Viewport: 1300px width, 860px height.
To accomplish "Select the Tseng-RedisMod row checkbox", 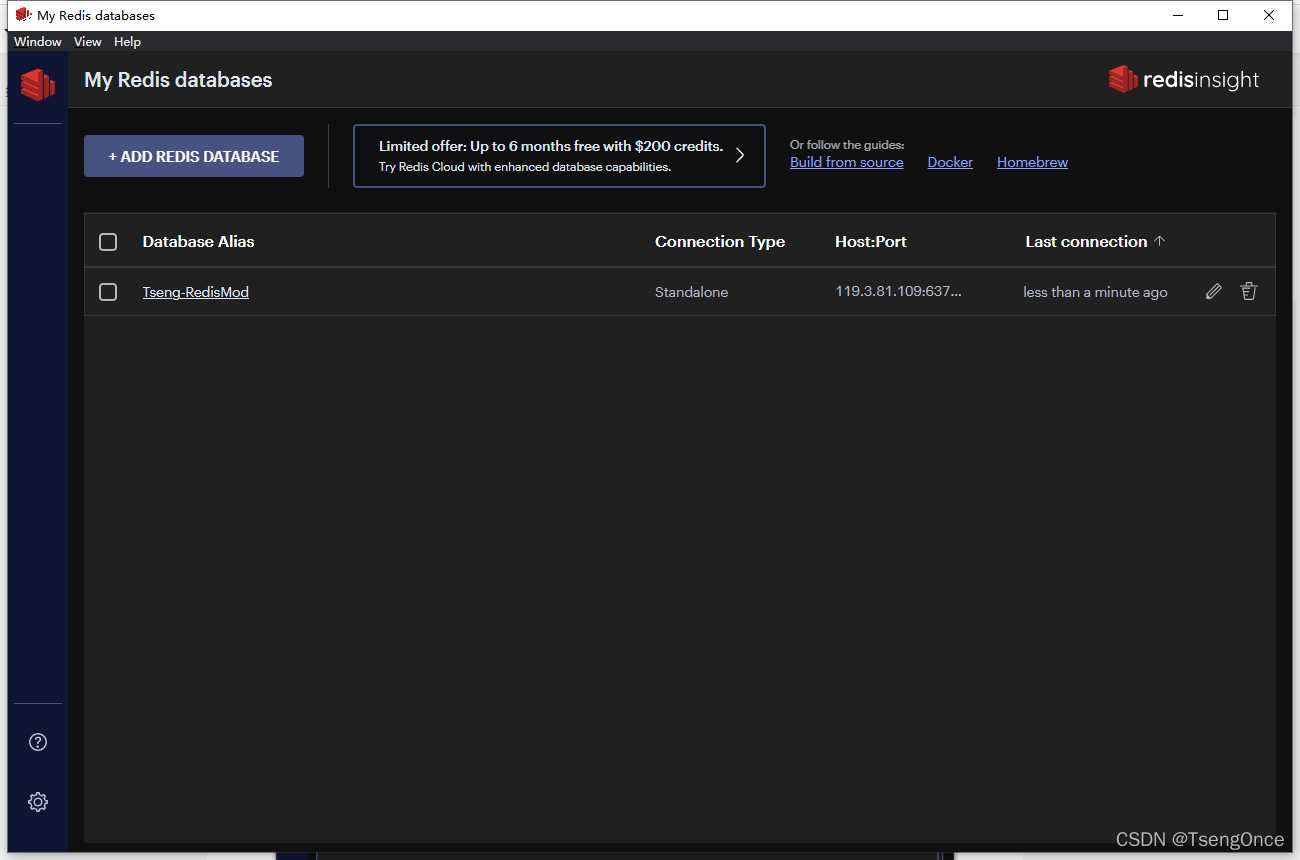I will [108, 291].
